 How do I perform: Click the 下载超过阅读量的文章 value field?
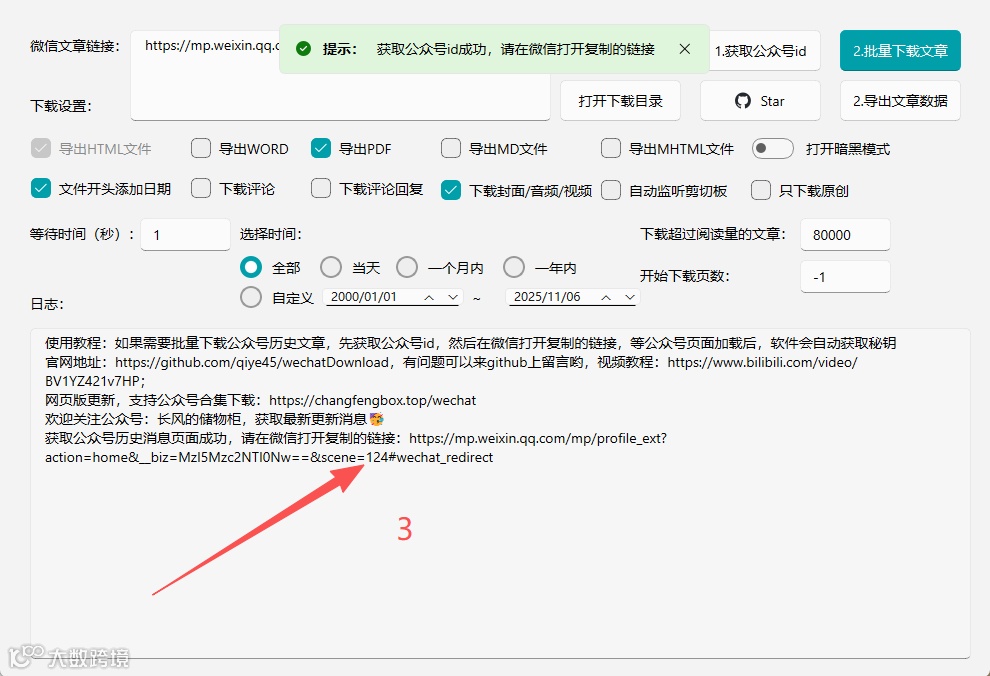point(845,235)
